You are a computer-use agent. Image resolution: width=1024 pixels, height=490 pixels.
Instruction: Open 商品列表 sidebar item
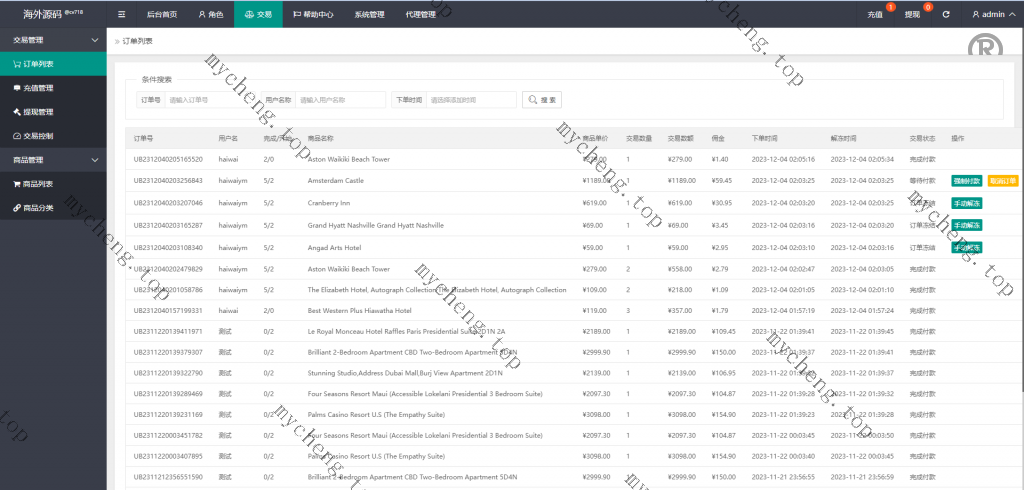(x=39, y=184)
